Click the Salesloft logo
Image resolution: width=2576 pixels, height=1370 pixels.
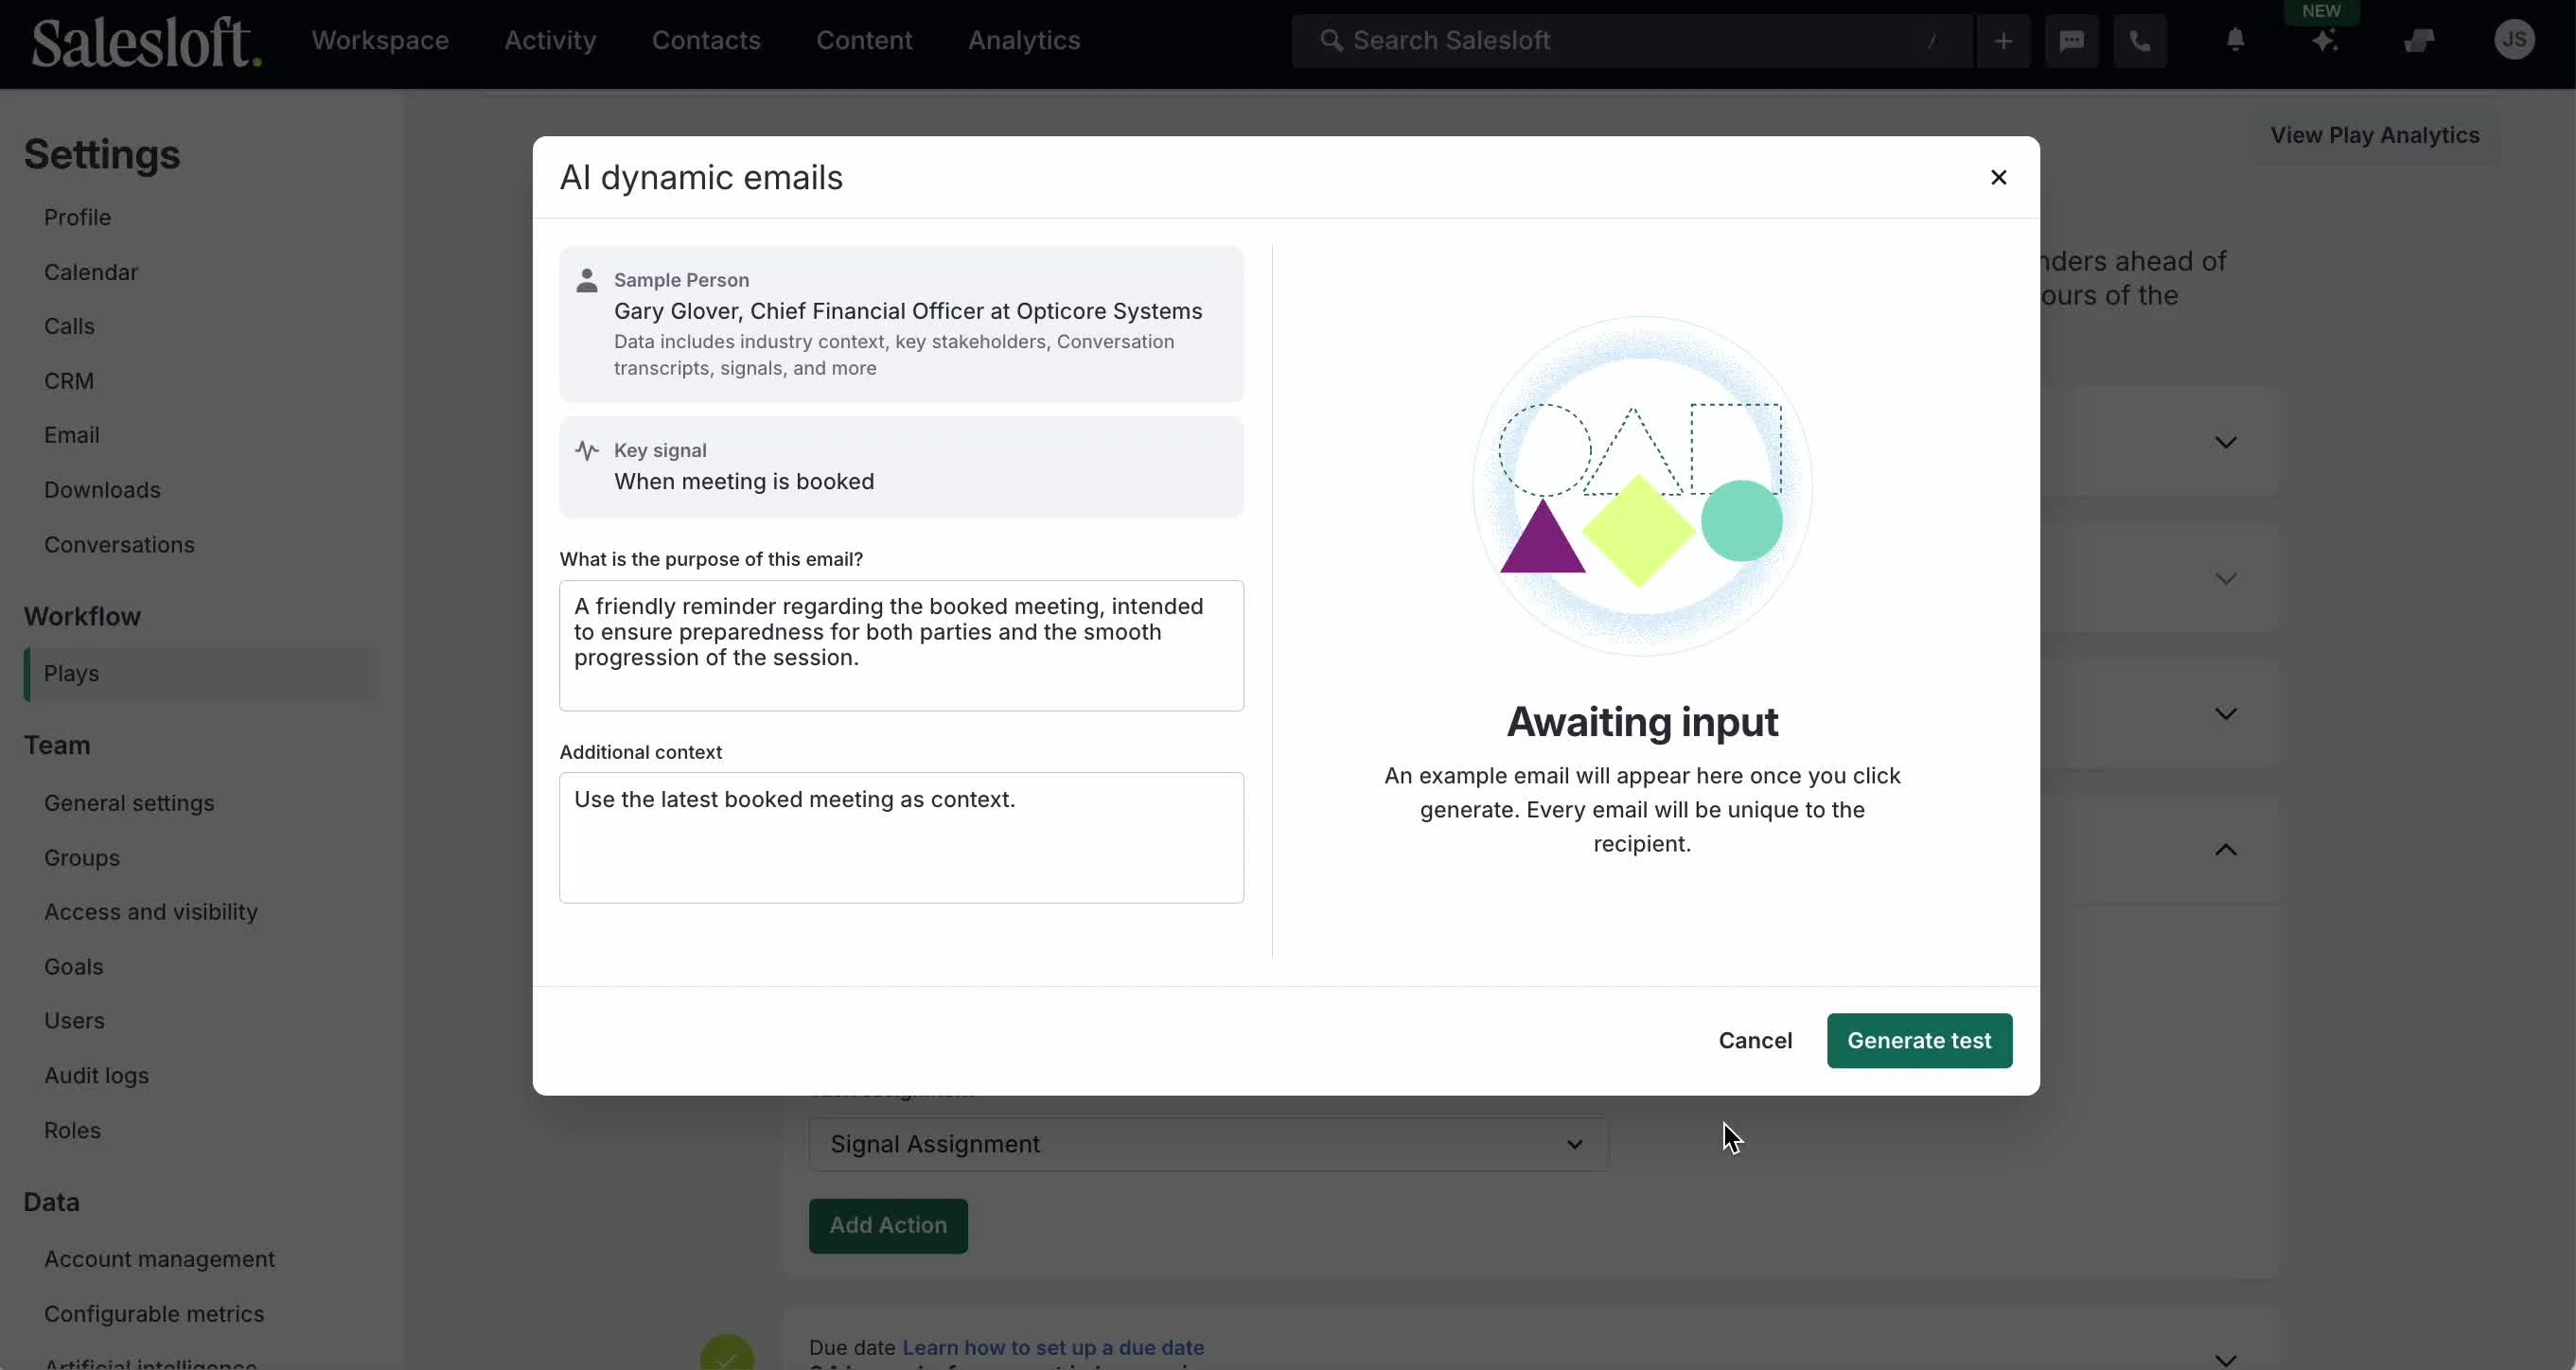(x=147, y=42)
